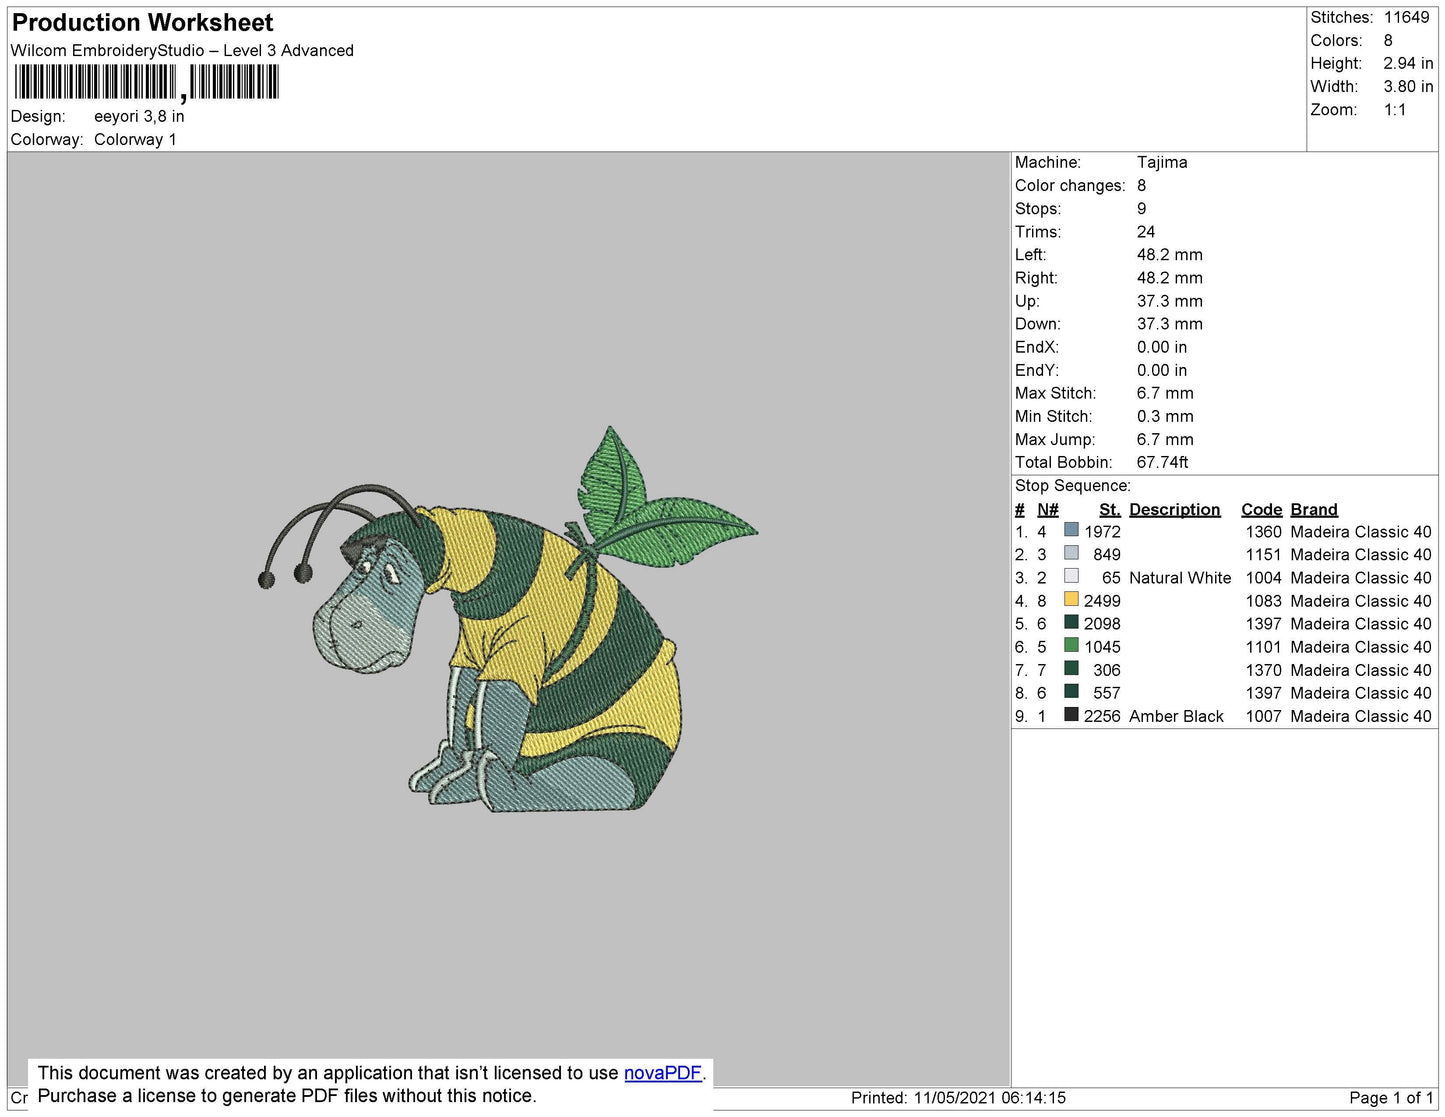Select the Colors value '8' in header
1445x1117 pixels.
[x=1388, y=41]
